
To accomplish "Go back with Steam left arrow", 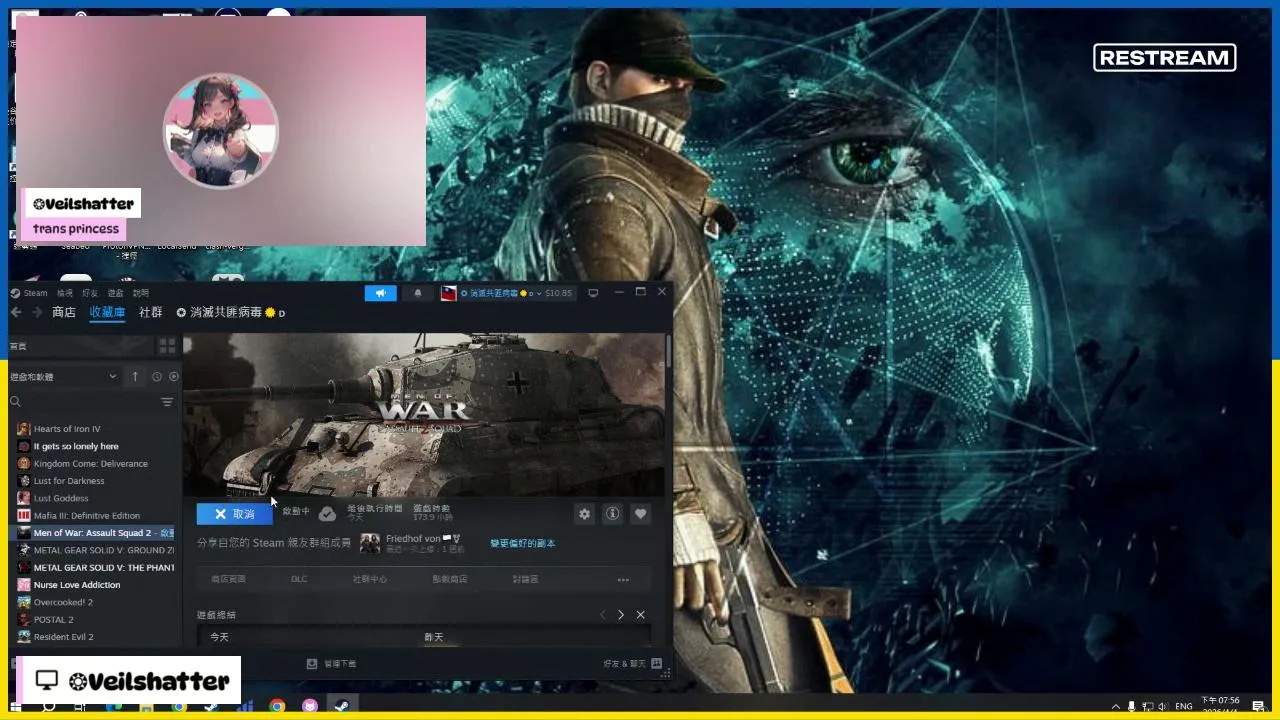I will [x=15, y=312].
